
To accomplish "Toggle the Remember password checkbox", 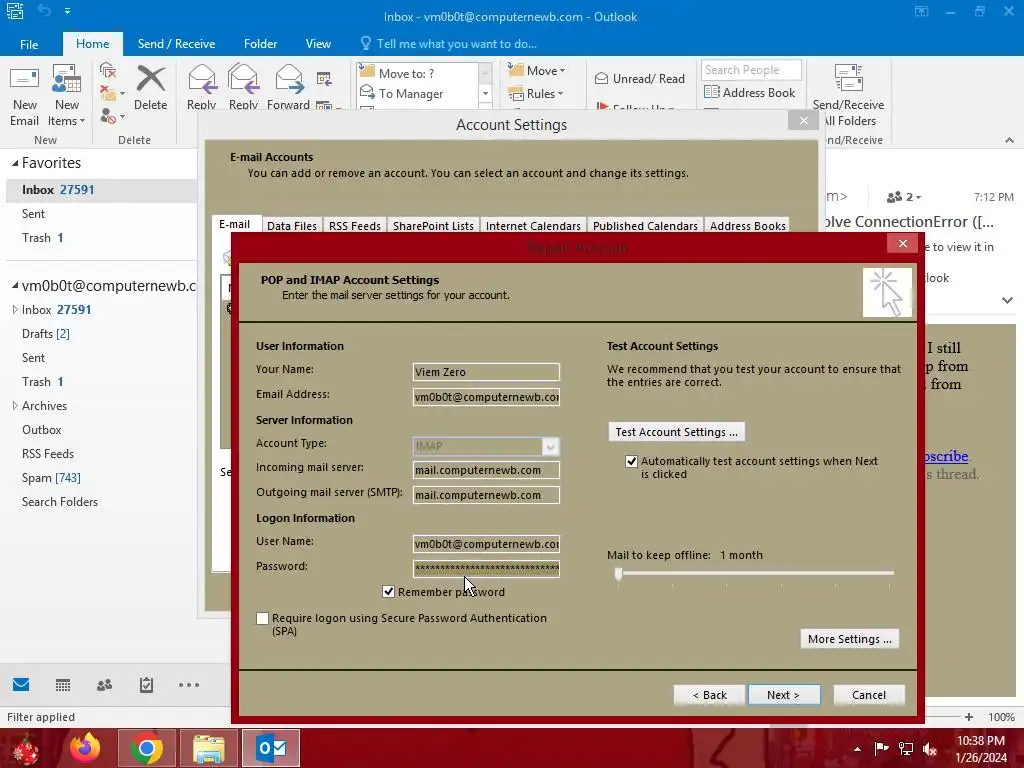I will tap(389, 592).
